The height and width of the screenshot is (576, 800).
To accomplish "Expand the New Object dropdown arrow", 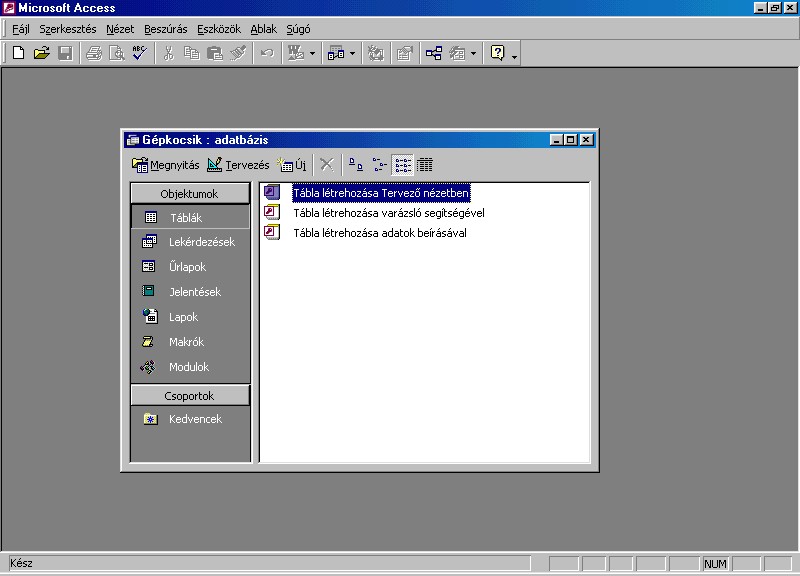I will click(474, 54).
